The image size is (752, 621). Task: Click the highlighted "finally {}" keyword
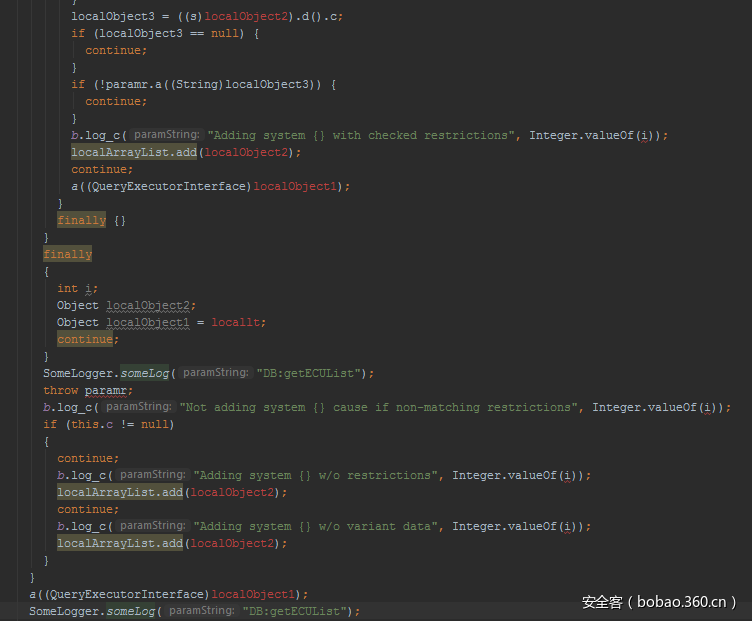[81, 220]
